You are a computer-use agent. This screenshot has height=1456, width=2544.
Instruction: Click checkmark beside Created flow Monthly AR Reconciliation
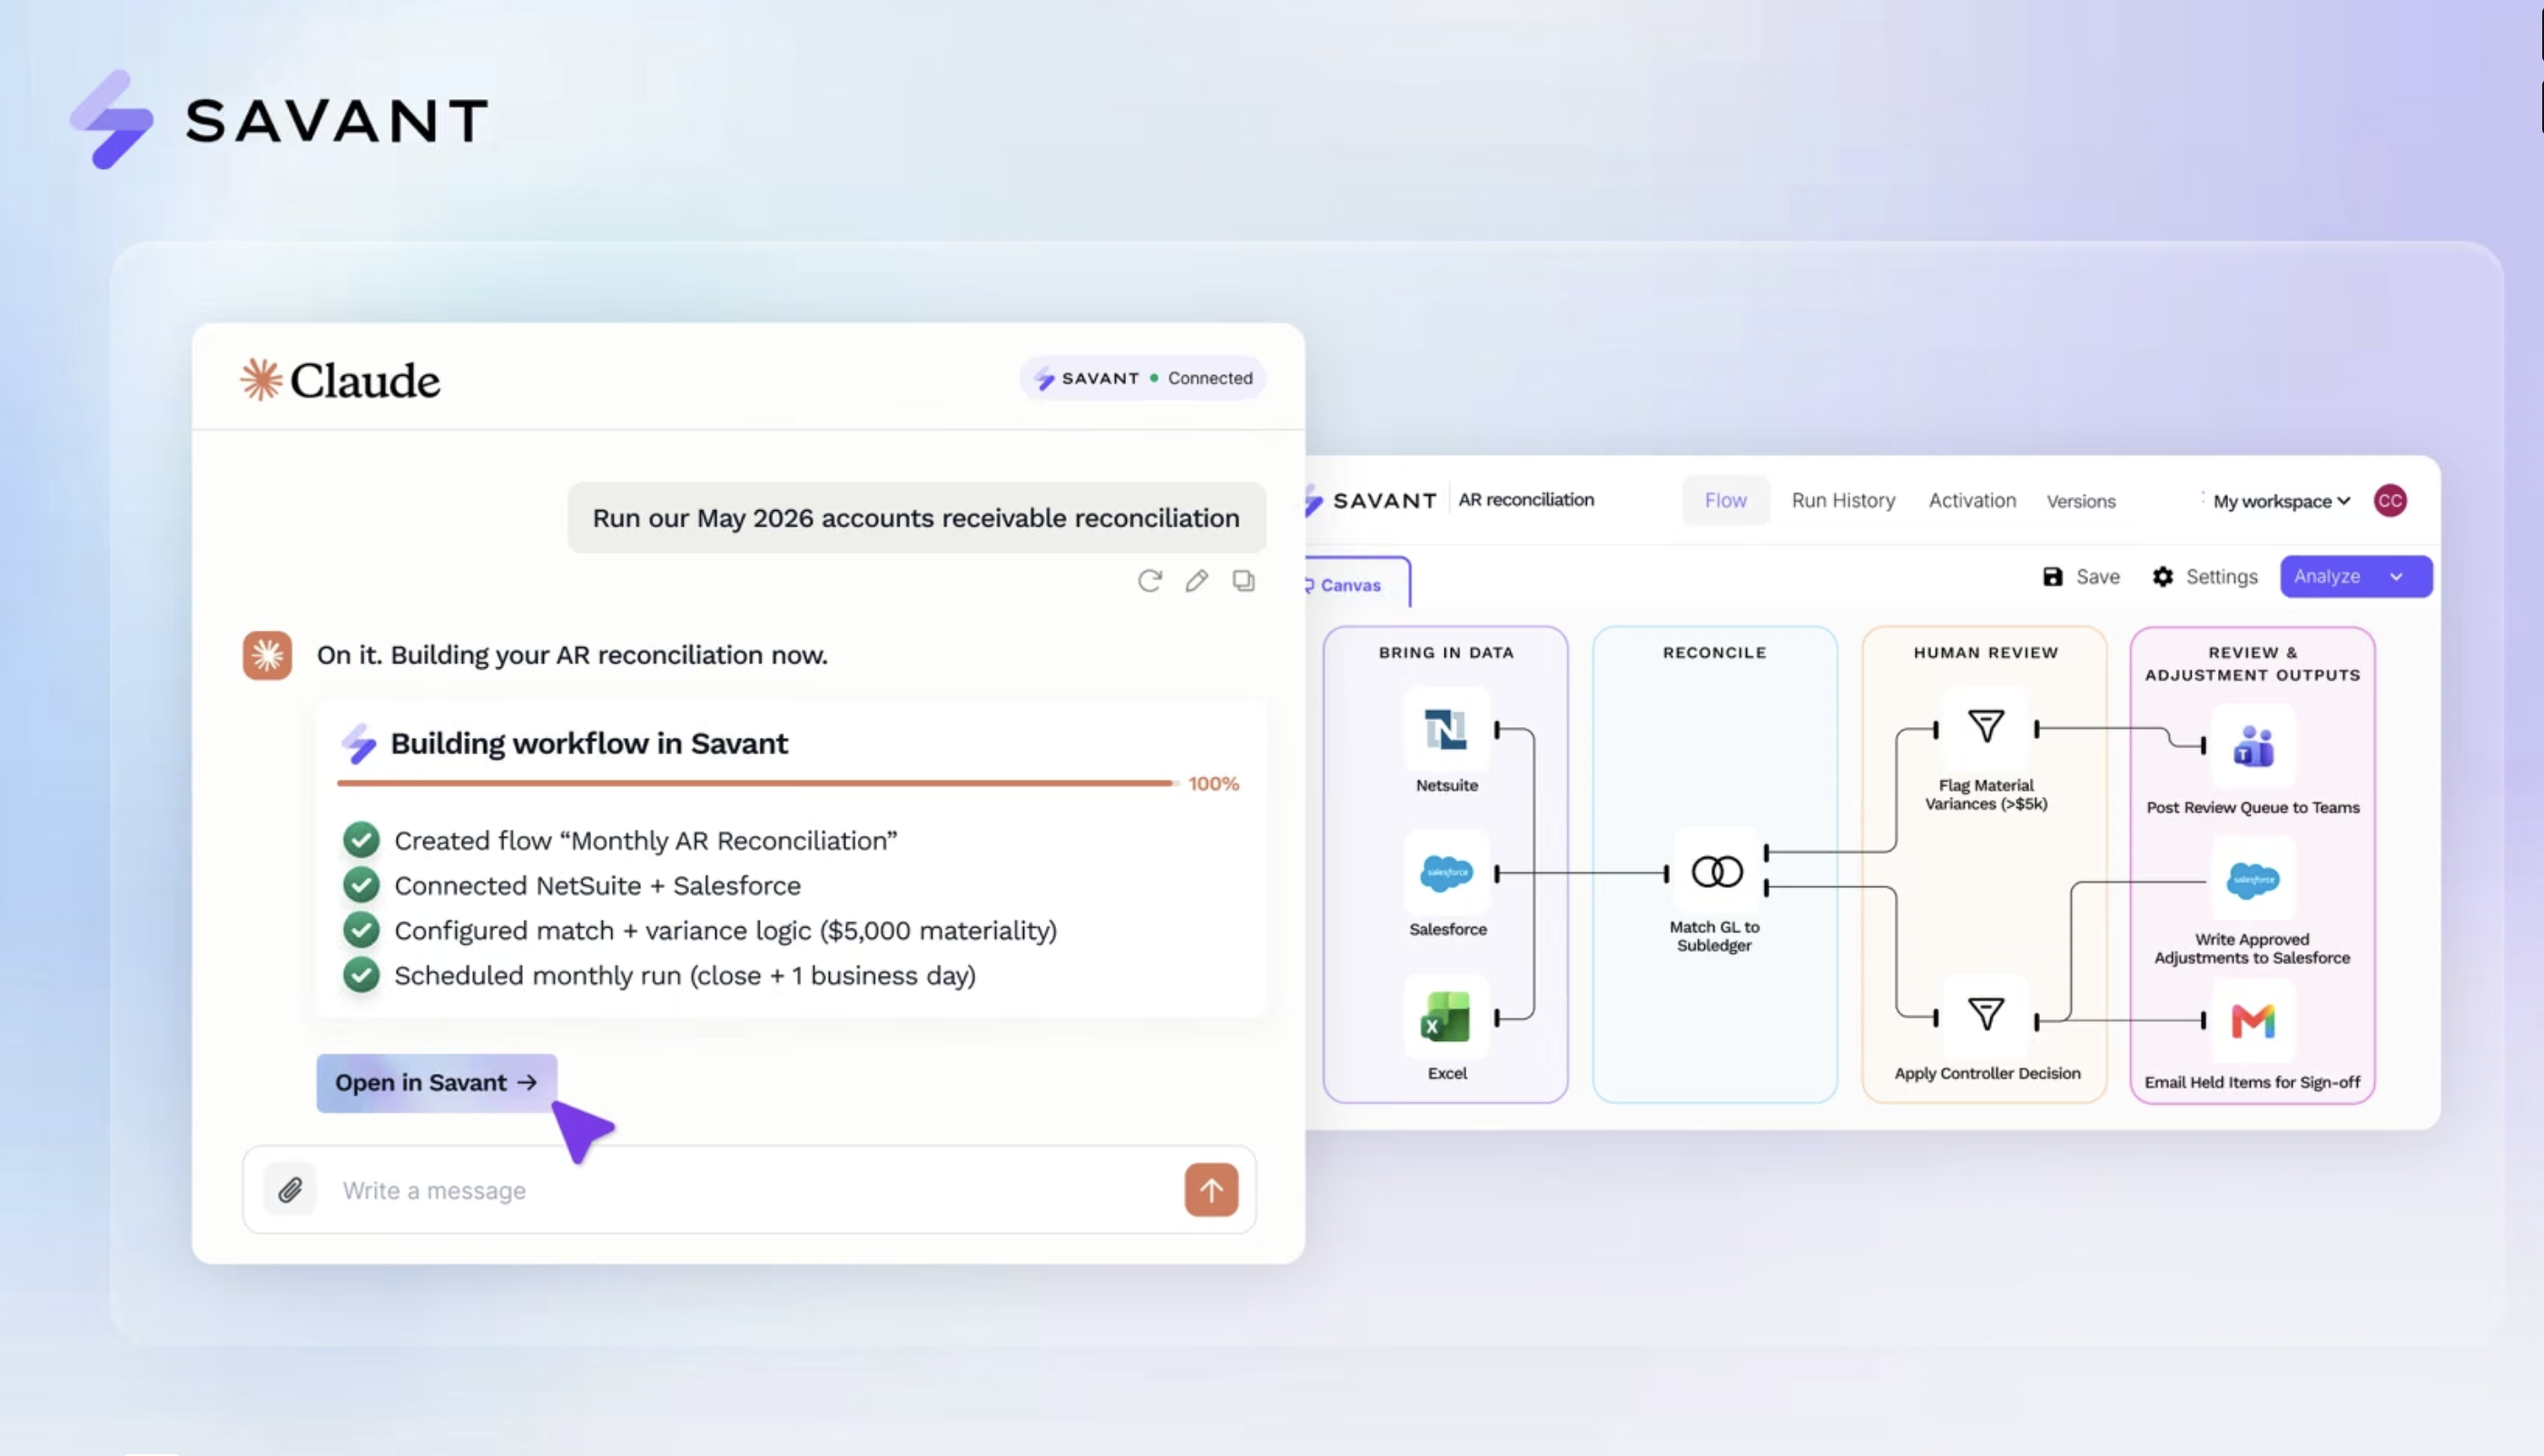[x=361, y=840]
